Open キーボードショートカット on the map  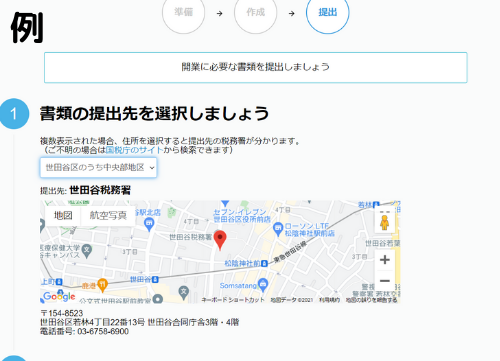pos(233,300)
